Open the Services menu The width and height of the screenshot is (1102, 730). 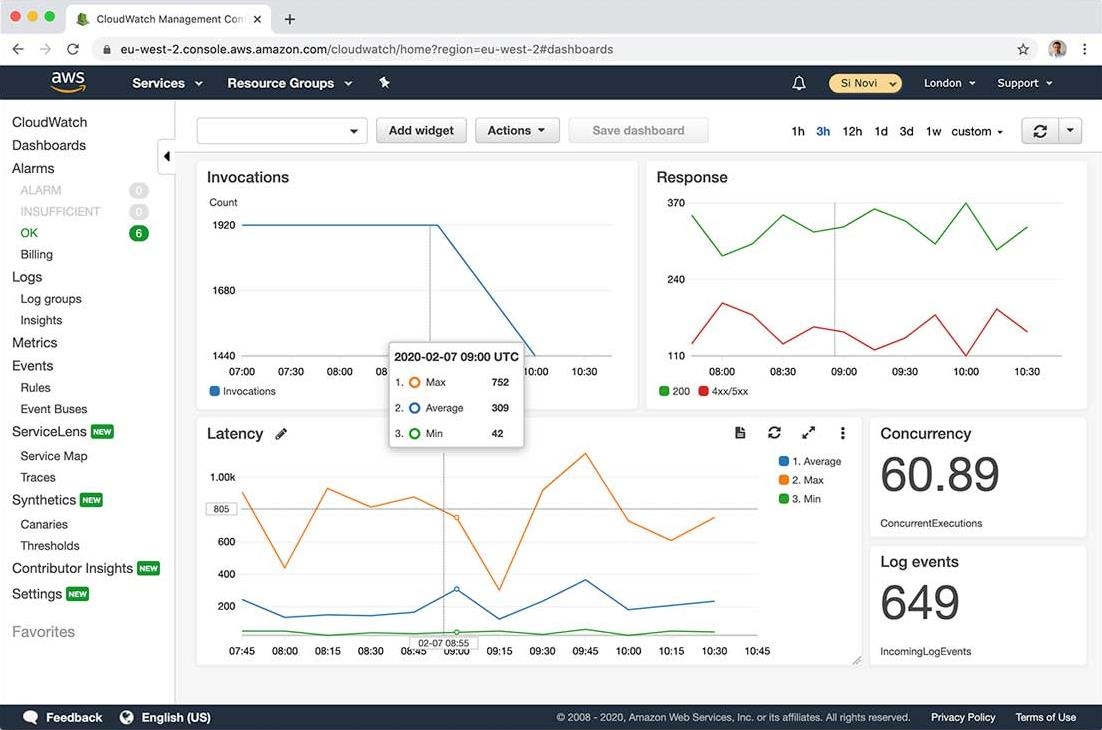coord(167,83)
